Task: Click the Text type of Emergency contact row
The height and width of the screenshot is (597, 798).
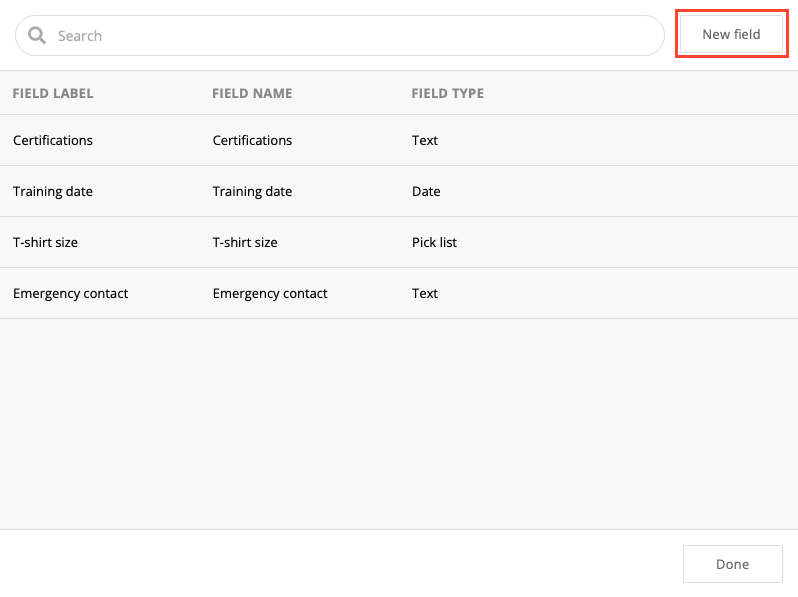Action: point(425,293)
